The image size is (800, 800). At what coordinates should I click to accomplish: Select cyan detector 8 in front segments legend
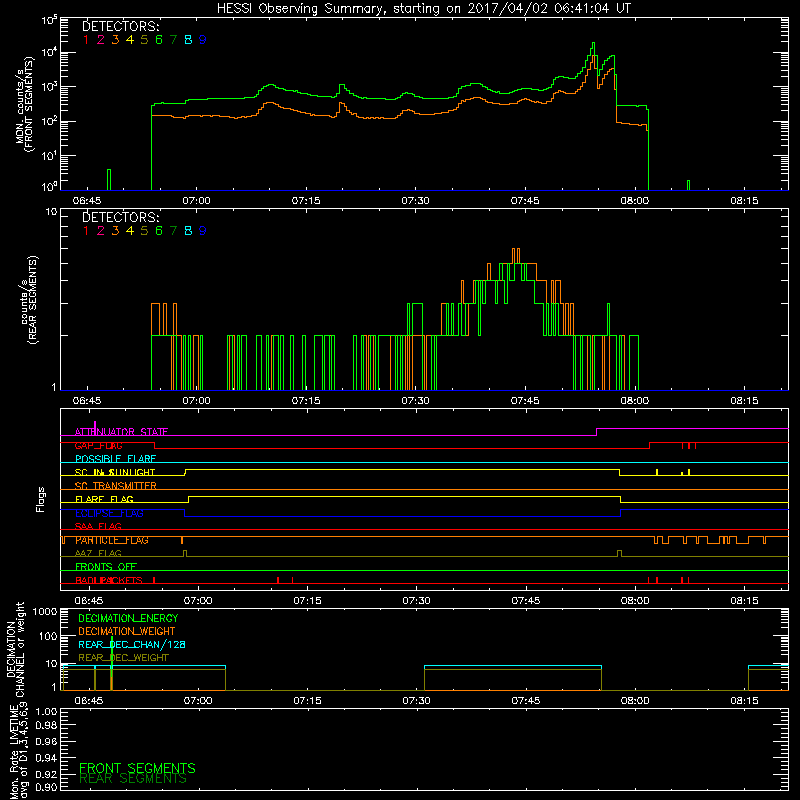pyautogui.click(x=188, y=40)
